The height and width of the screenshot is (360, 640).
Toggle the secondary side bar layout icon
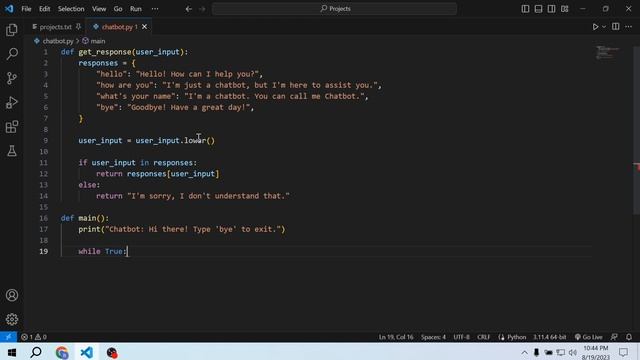tap(551, 9)
